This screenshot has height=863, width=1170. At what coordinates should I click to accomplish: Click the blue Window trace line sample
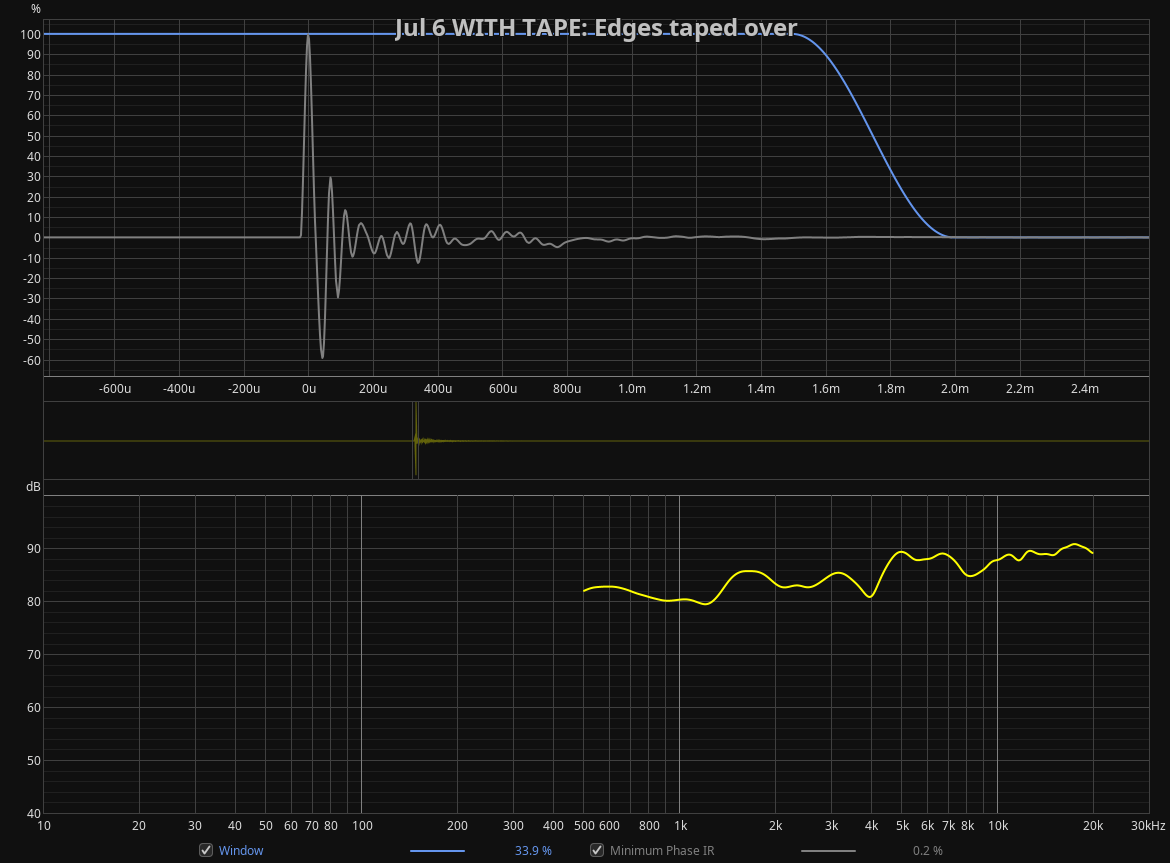pos(437,850)
